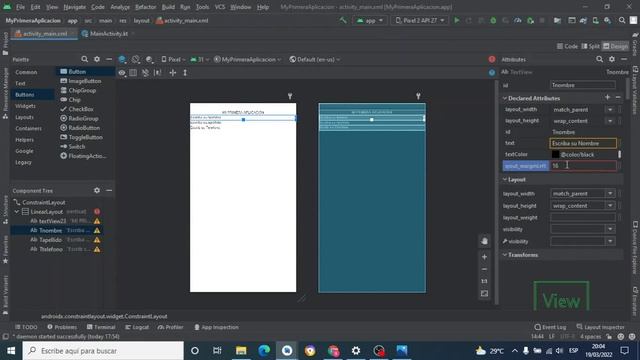The image size is (640, 360).
Task: Open the Logcat tool window
Action: (x=137, y=327)
